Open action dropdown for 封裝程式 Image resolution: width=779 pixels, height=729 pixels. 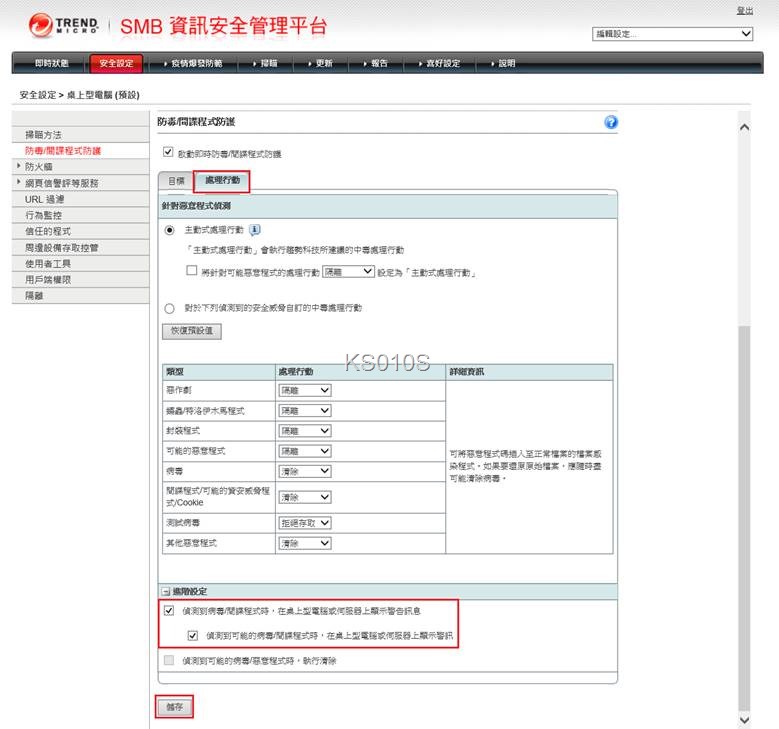(x=305, y=431)
